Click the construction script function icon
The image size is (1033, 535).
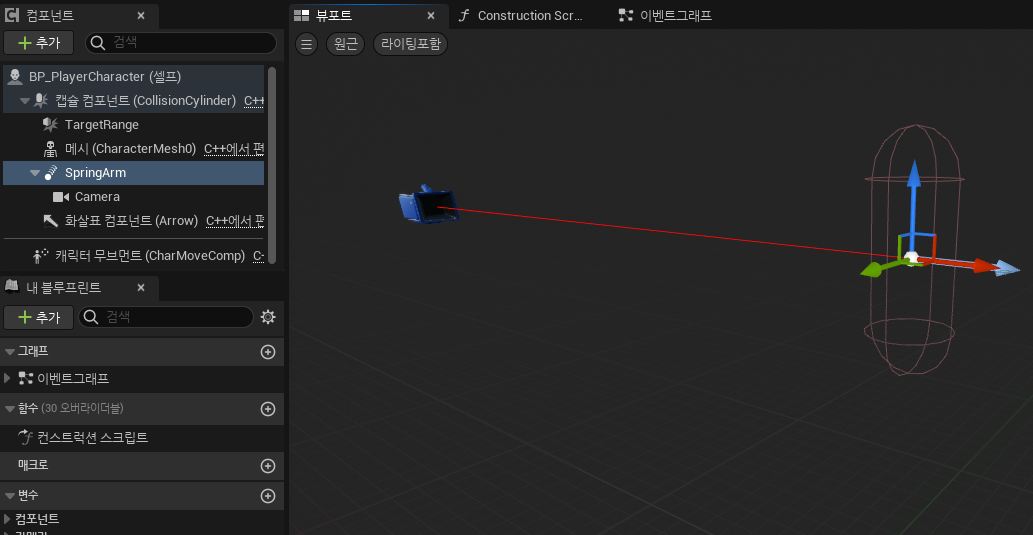point(26,437)
